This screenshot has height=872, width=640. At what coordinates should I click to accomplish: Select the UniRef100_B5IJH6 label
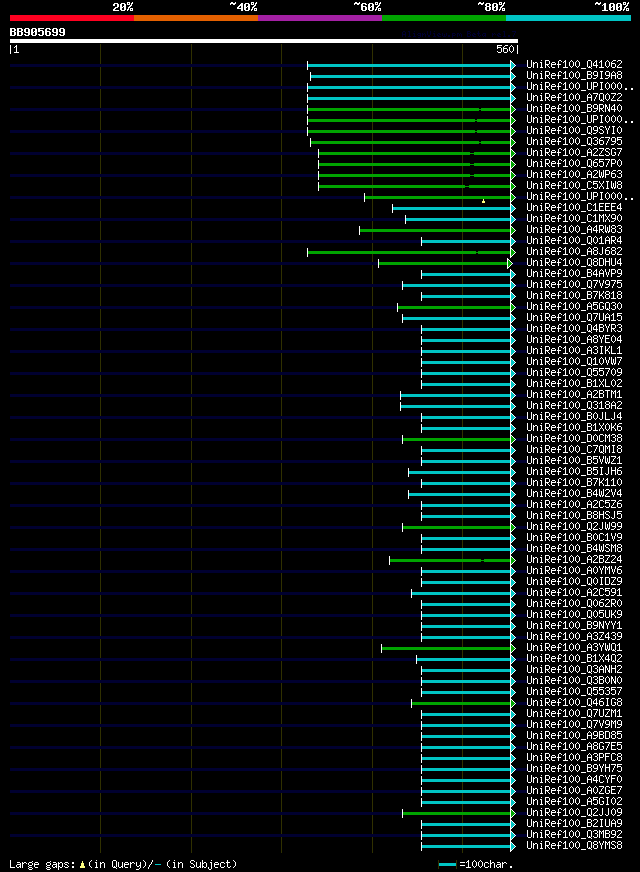[574, 472]
